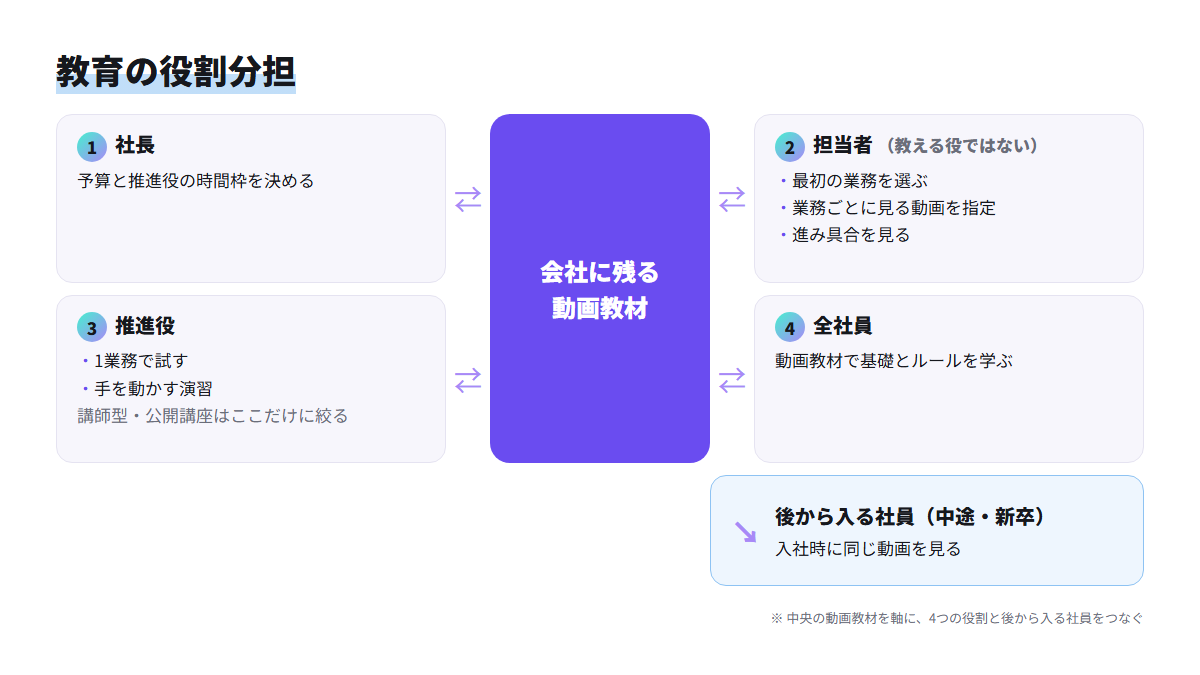Select the heading 社長
Viewport: 1200px width, 675px height.
[135, 146]
